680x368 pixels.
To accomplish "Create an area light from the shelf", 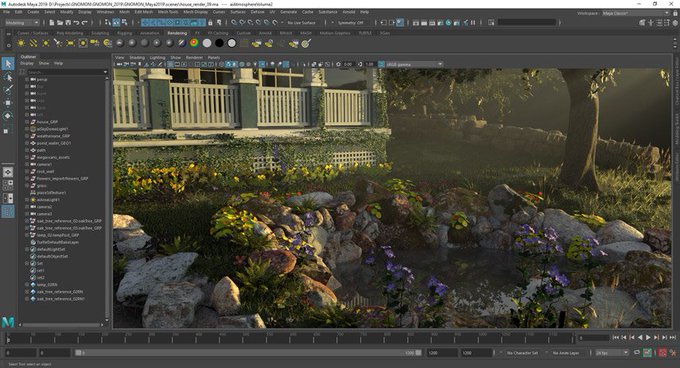I will tap(70, 43).
